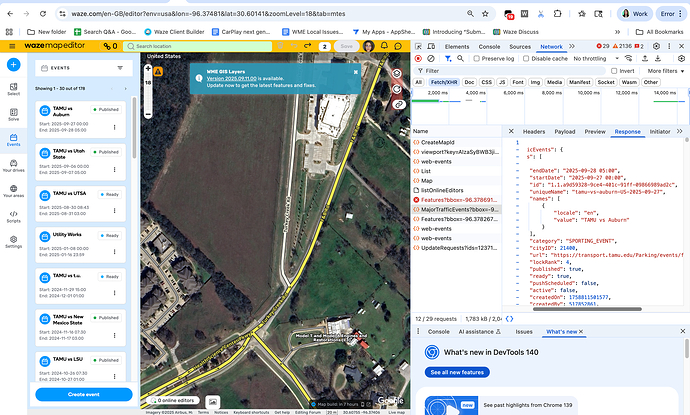This screenshot has width=690, height=415.
Task: Toggle the Fetch/XHR request filter
Action: point(444,82)
